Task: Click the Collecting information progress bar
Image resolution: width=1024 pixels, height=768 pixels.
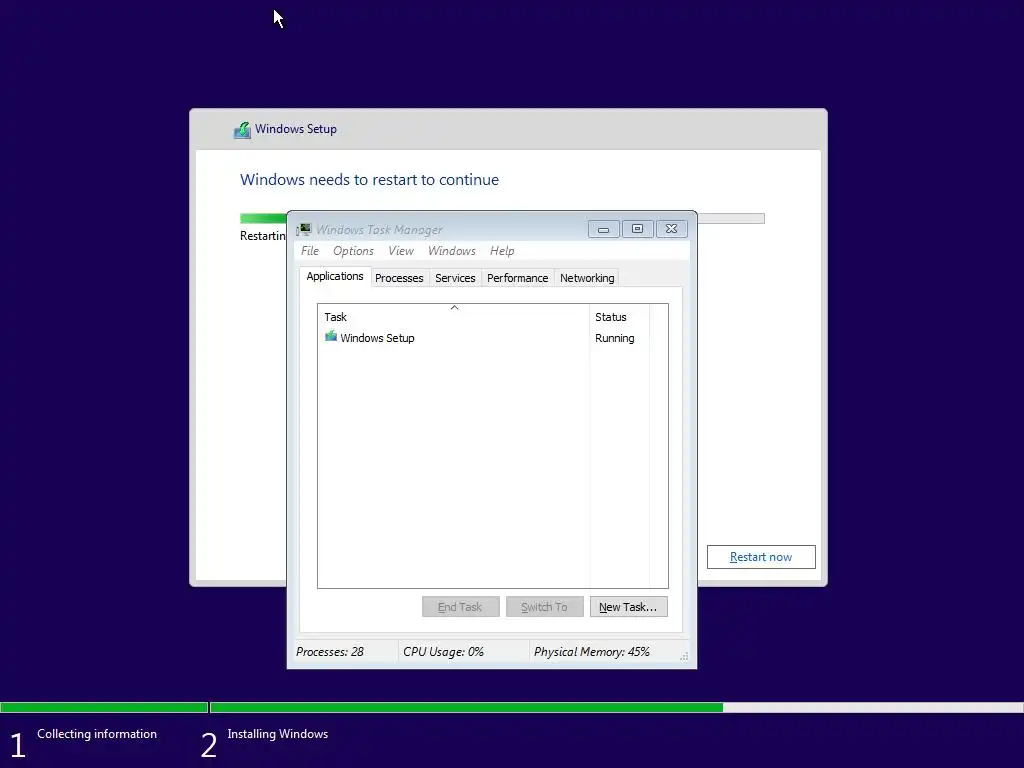Action: coord(104,707)
